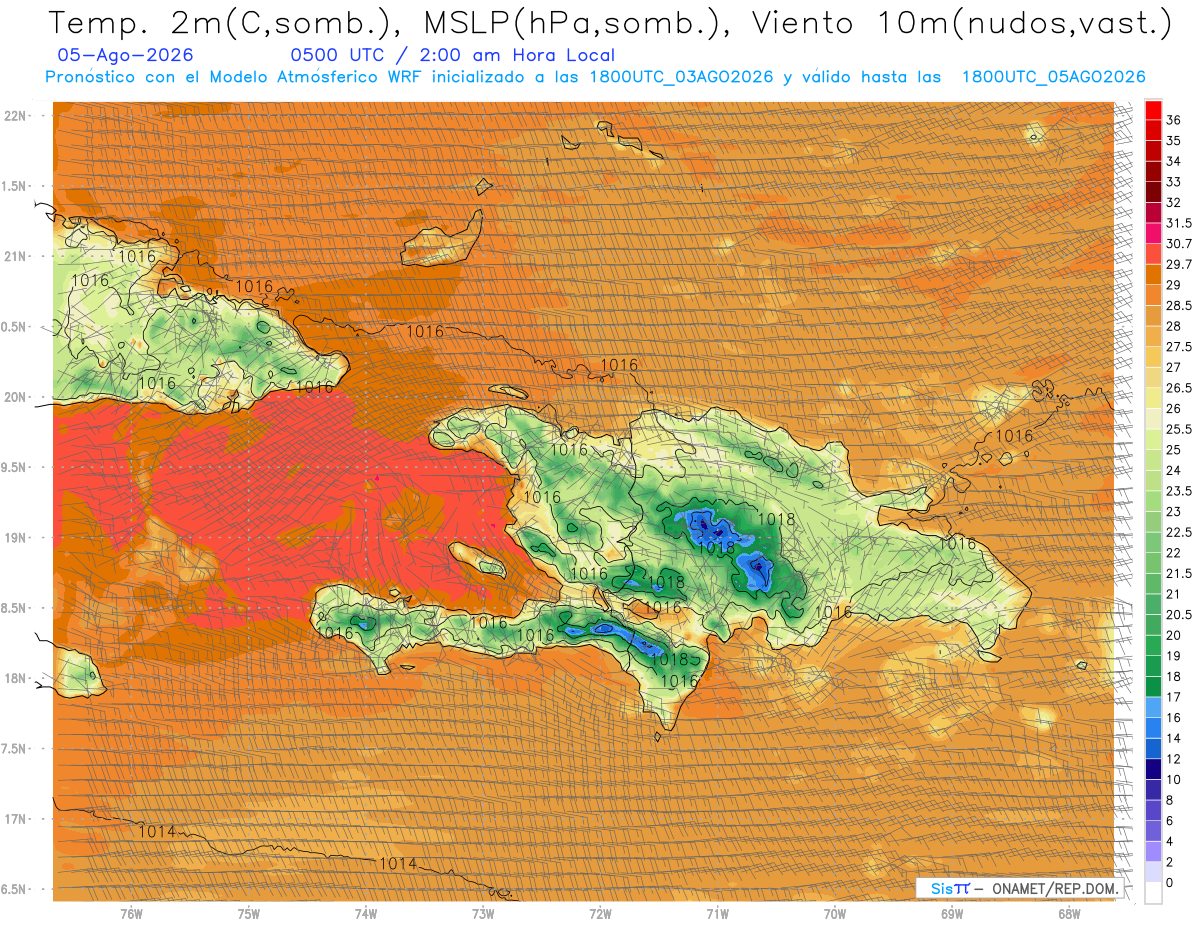The height and width of the screenshot is (927, 1200).
Task: Click the 6 value on the color scale
Action: coord(1171,821)
